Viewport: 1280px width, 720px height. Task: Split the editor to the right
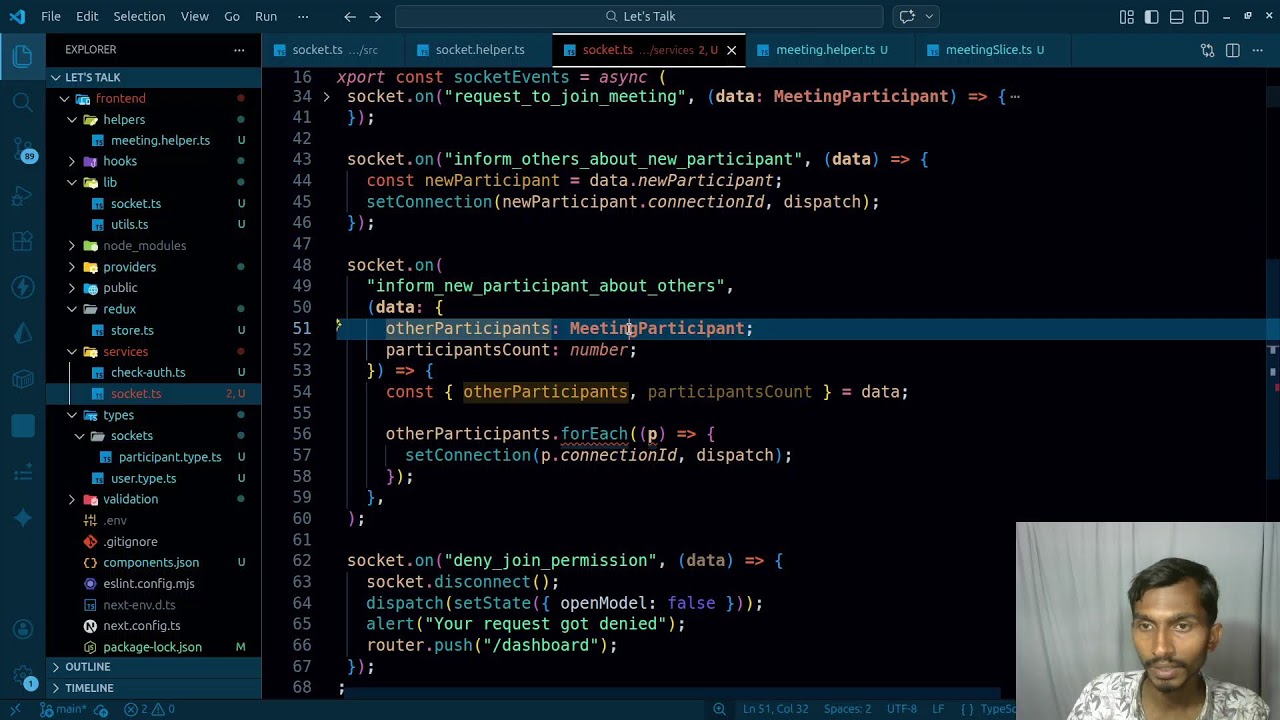[1232, 50]
